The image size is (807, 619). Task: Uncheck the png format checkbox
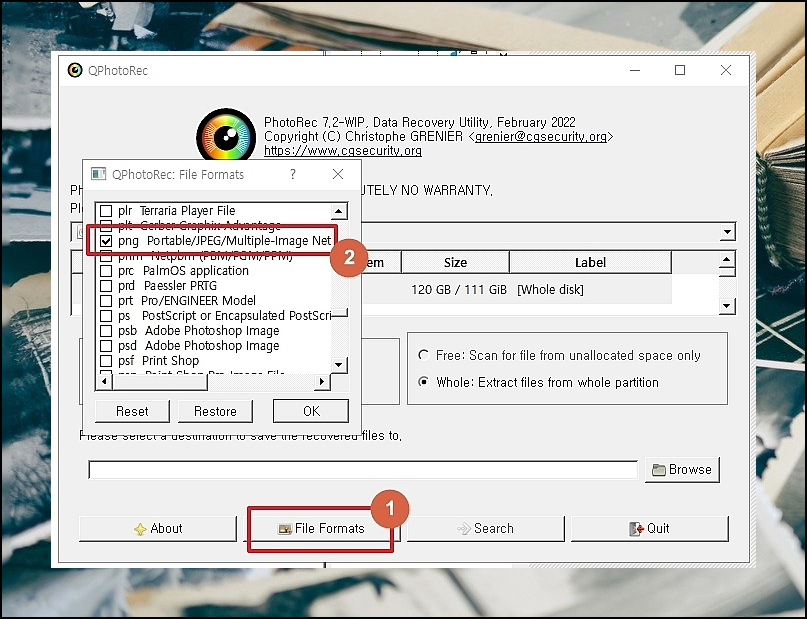(x=106, y=241)
